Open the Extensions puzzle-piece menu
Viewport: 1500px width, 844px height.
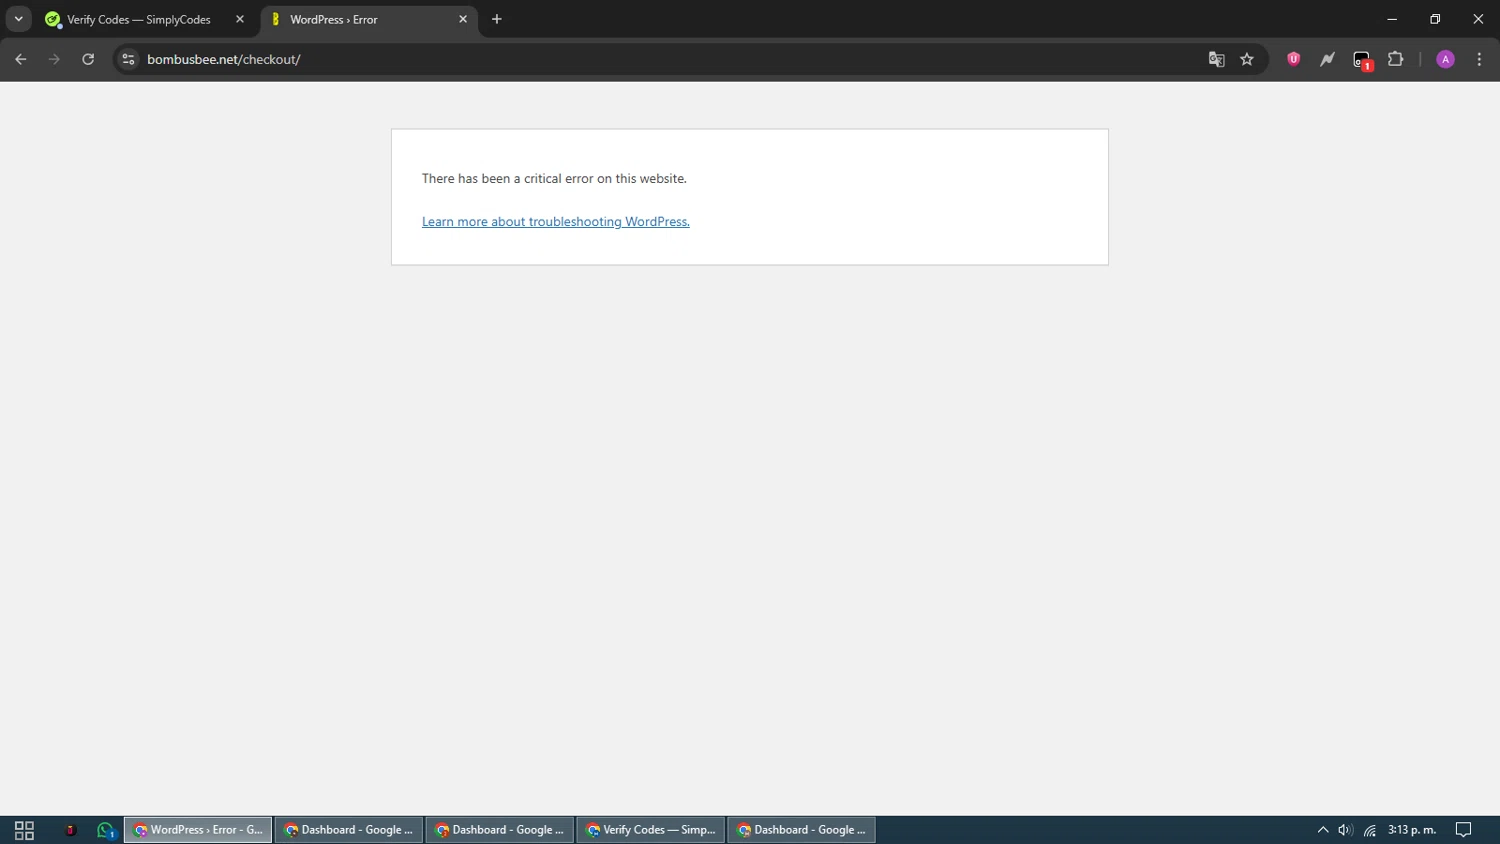click(x=1396, y=59)
